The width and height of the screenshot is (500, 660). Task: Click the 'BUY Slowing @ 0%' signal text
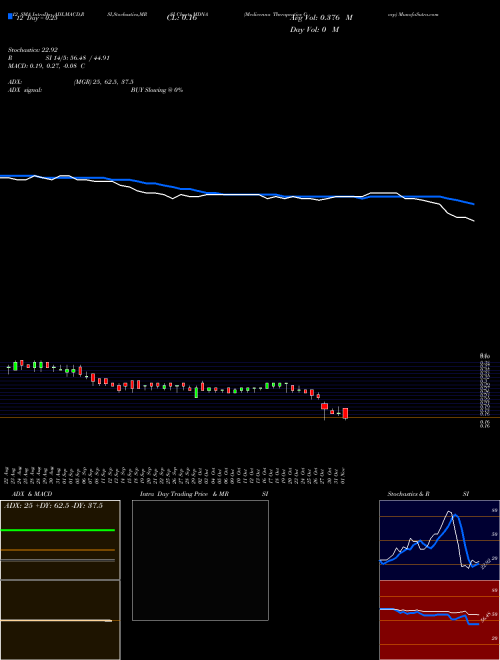click(x=157, y=90)
